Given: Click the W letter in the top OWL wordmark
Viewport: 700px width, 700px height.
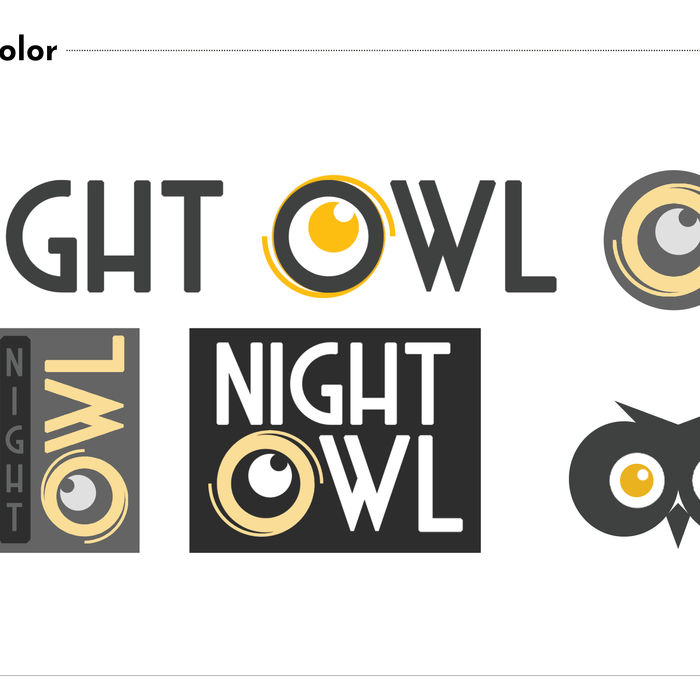Looking at the screenshot, I should tap(443, 236).
